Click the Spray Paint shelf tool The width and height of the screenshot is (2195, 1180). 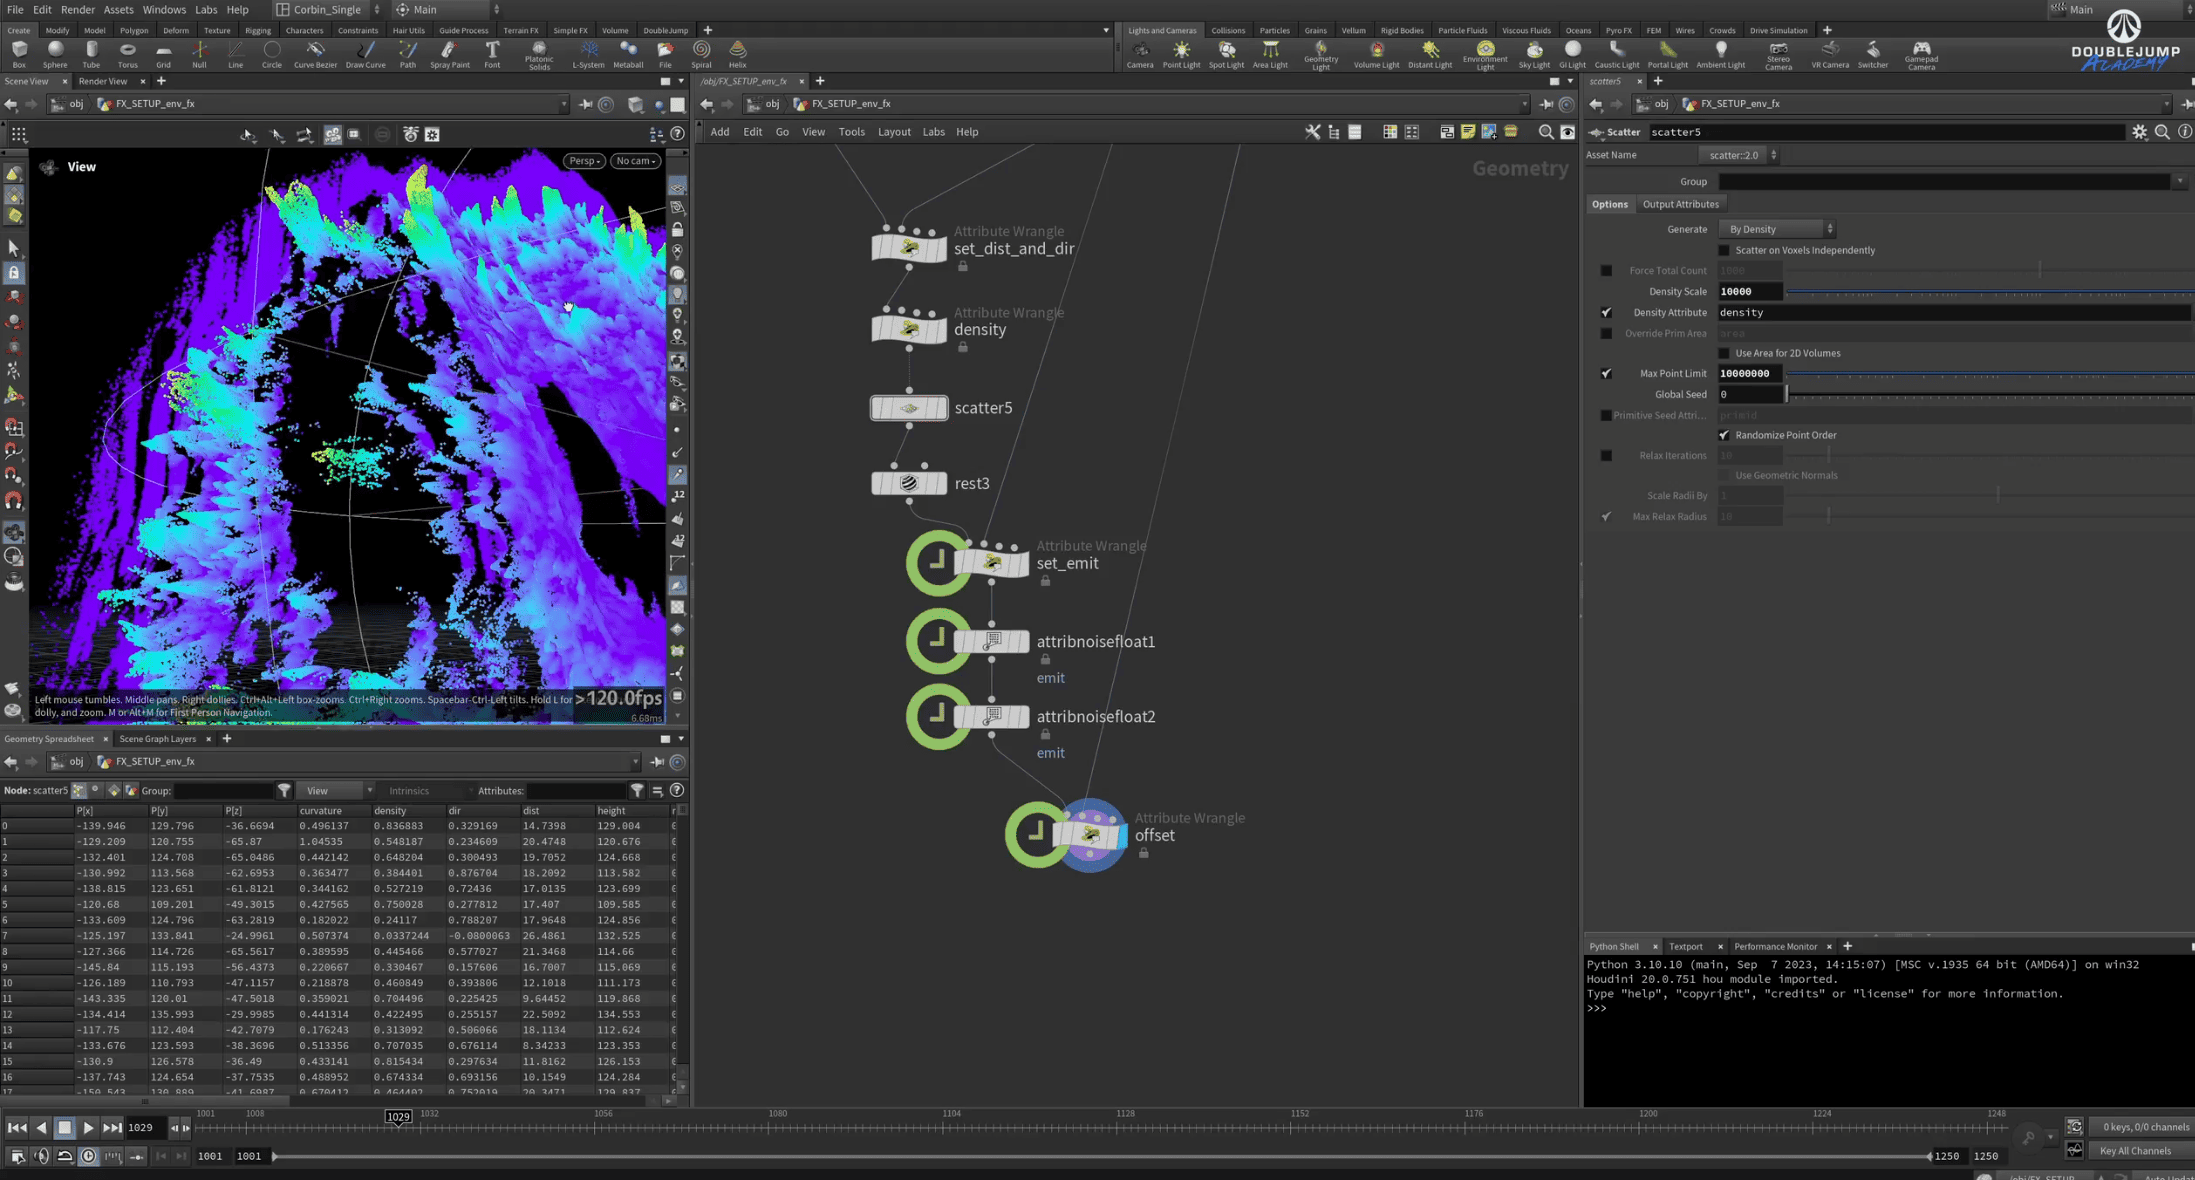pos(449,54)
